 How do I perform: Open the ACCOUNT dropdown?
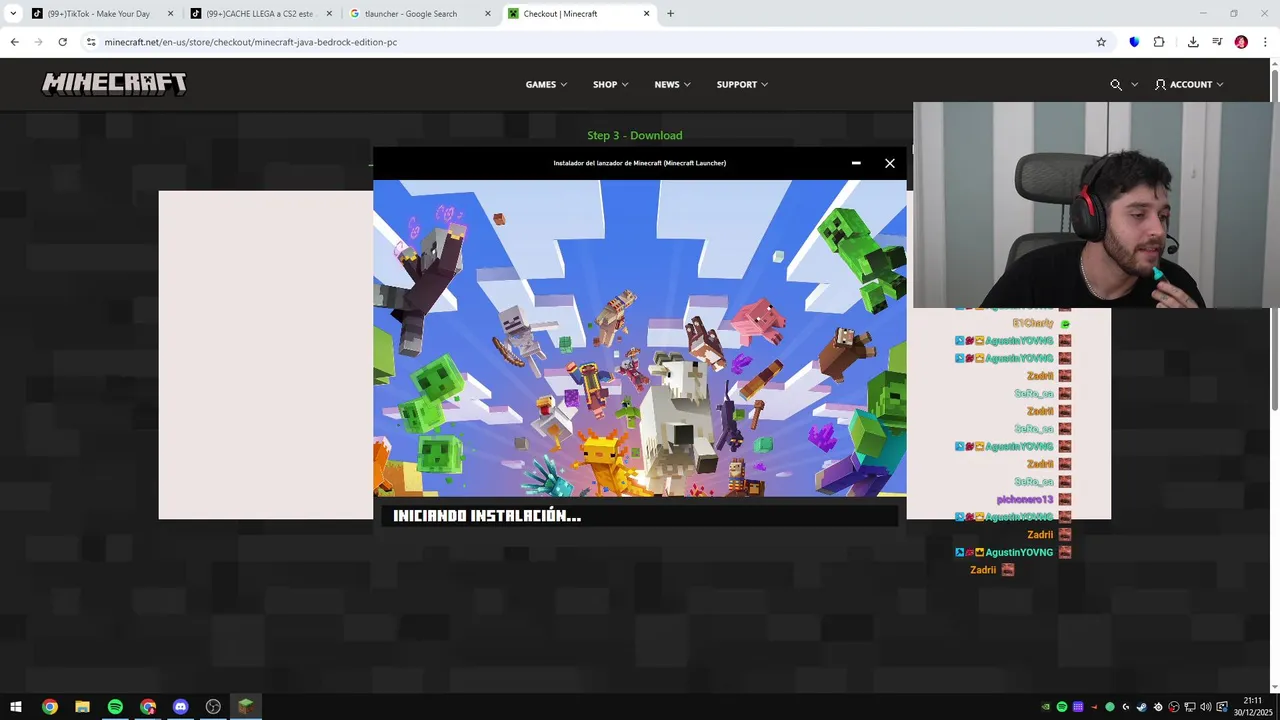coord(1189,85)
